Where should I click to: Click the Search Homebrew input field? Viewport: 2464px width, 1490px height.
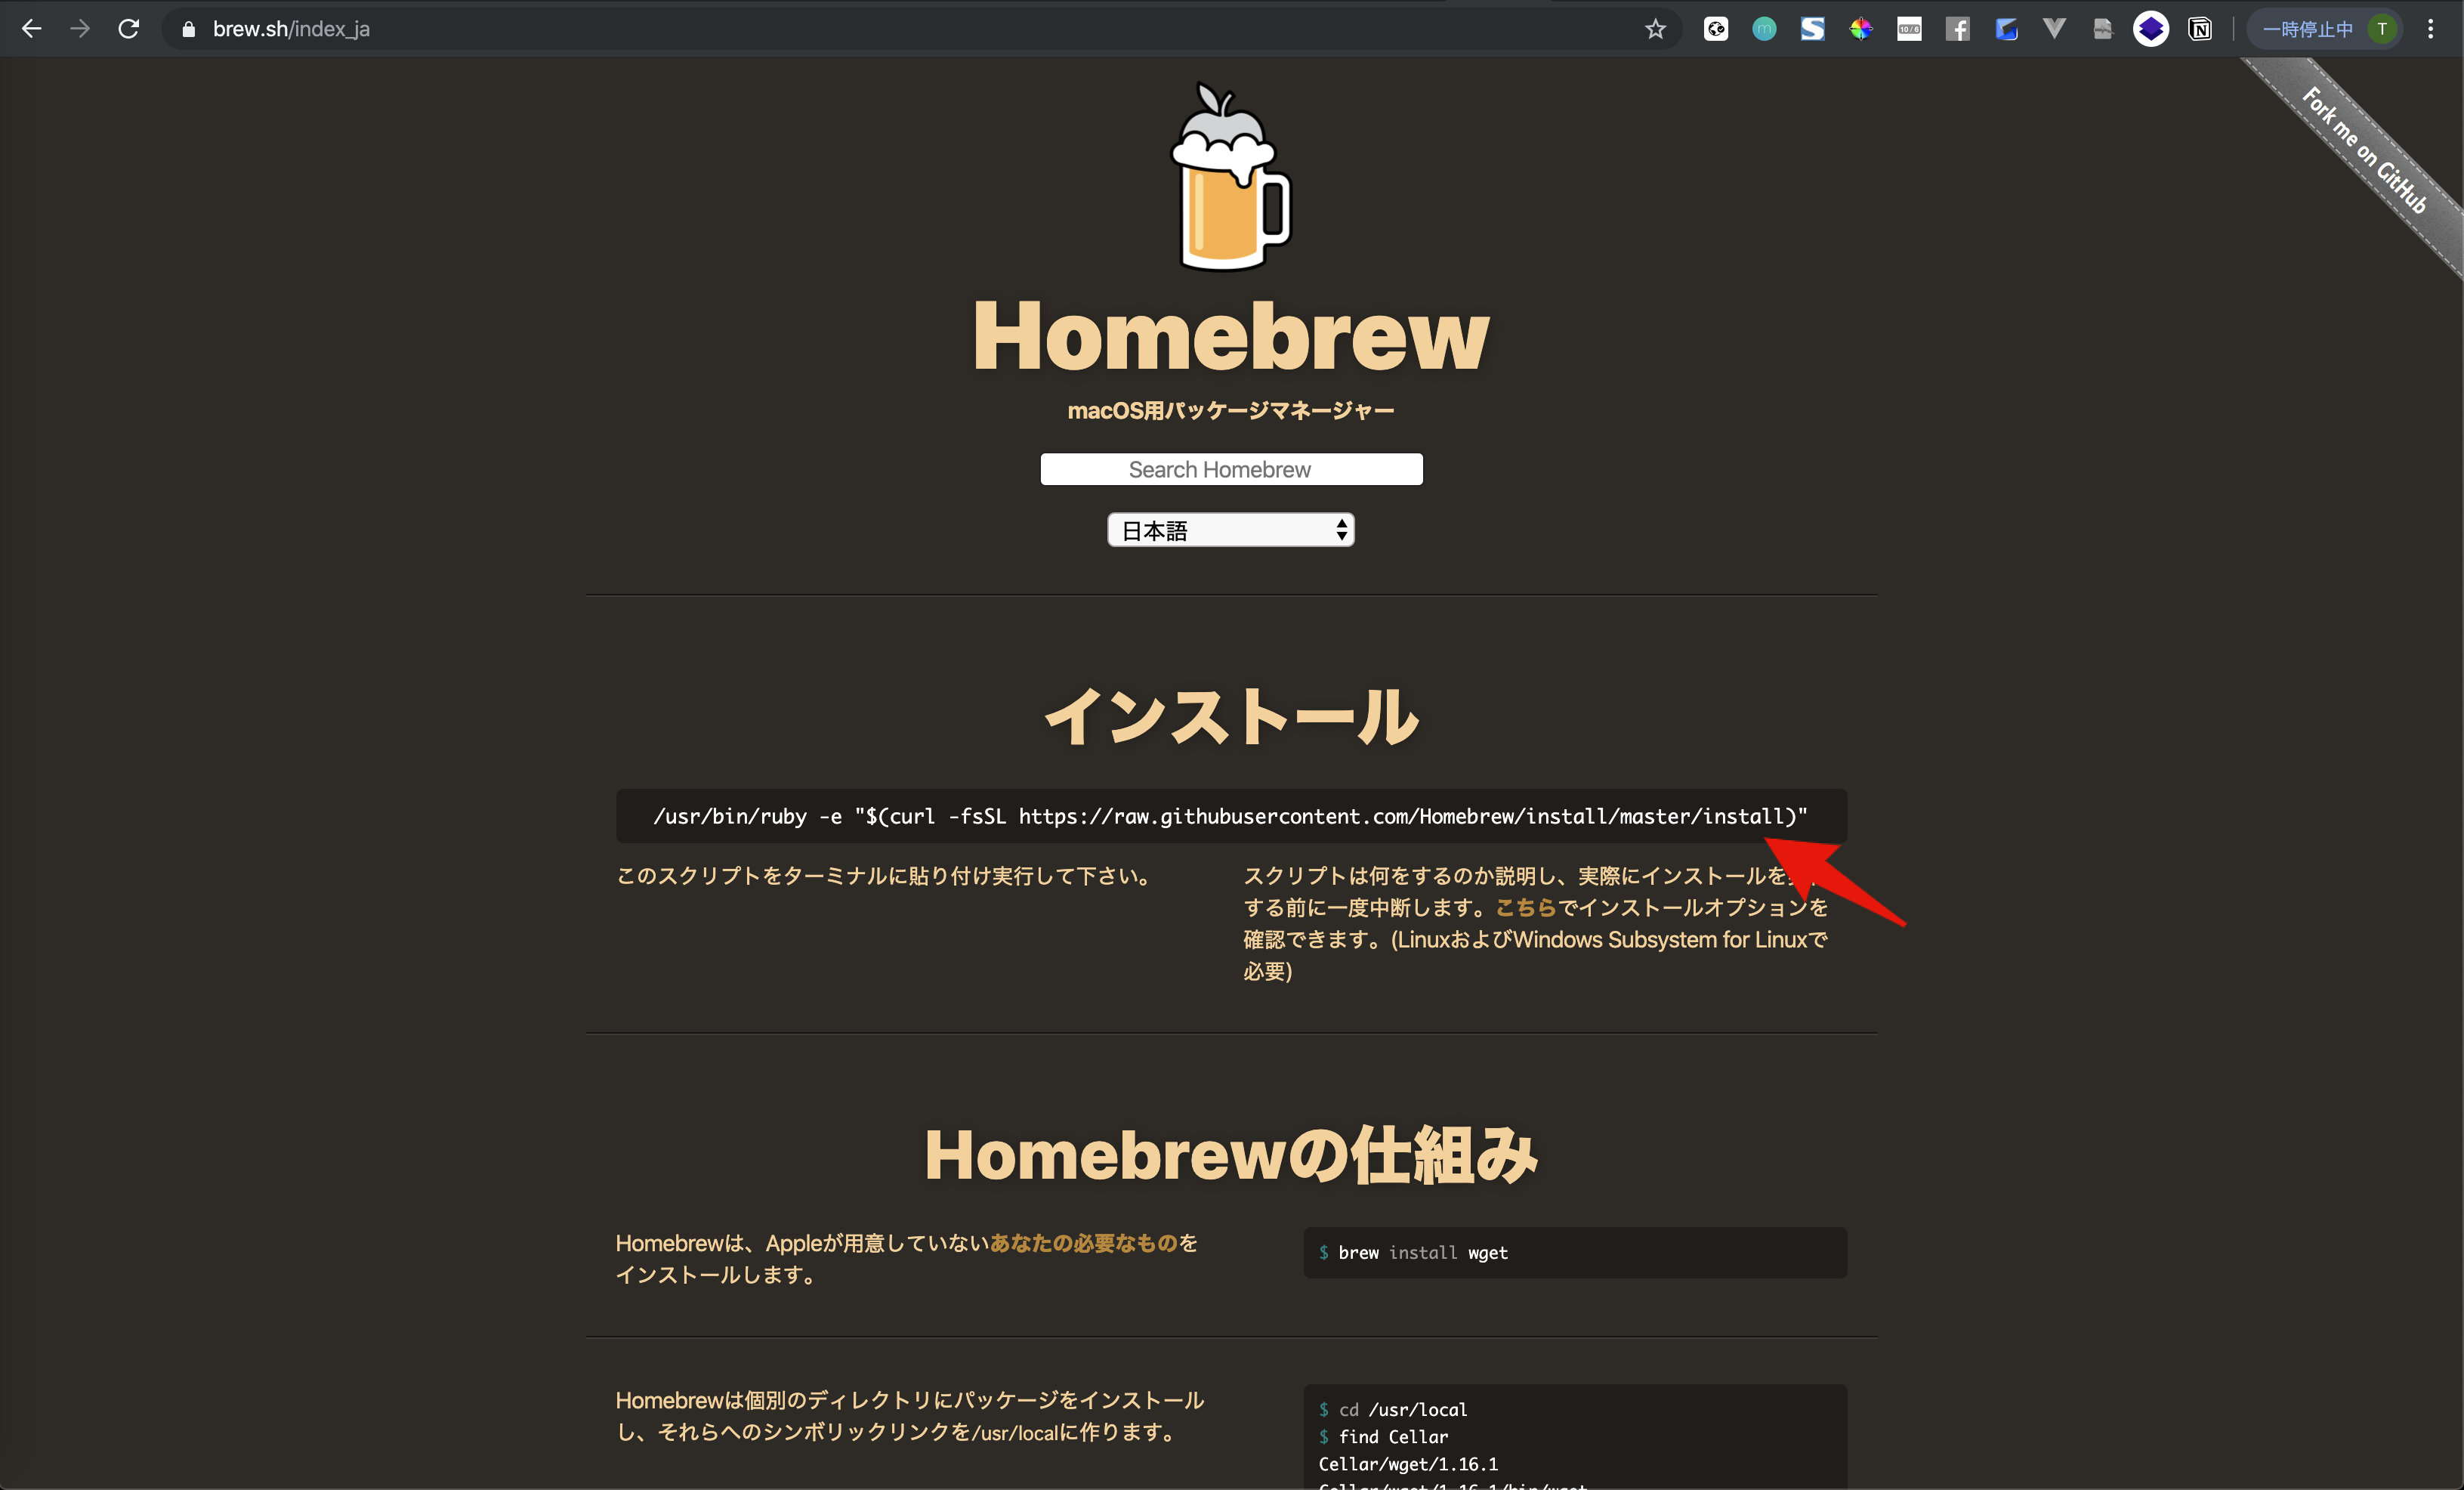[1232, 467]
